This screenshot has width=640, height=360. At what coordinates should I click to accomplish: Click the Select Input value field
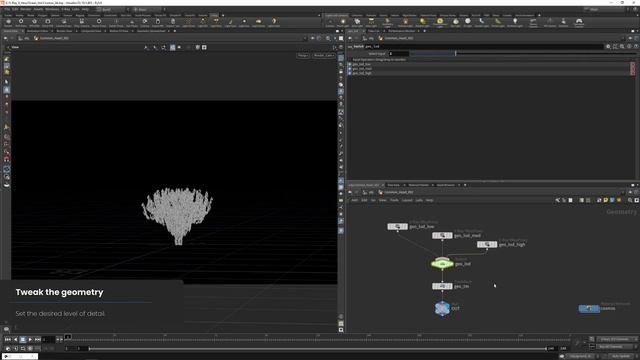click(398, 53)
